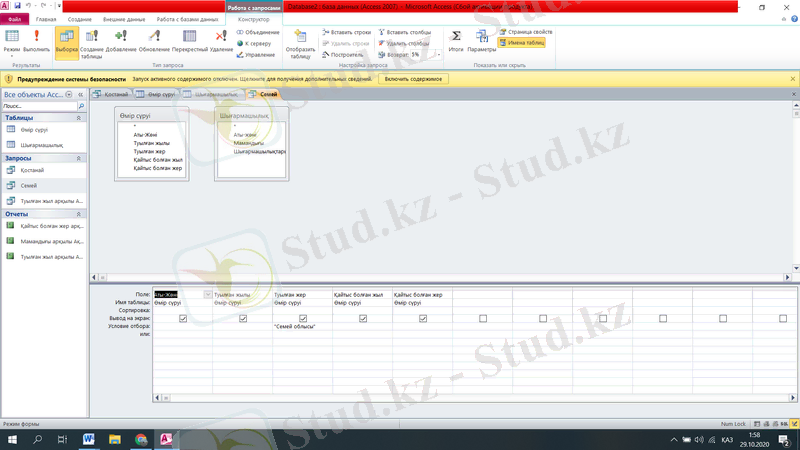Choose the Перекрестный crosstab query

coord(190,41)
